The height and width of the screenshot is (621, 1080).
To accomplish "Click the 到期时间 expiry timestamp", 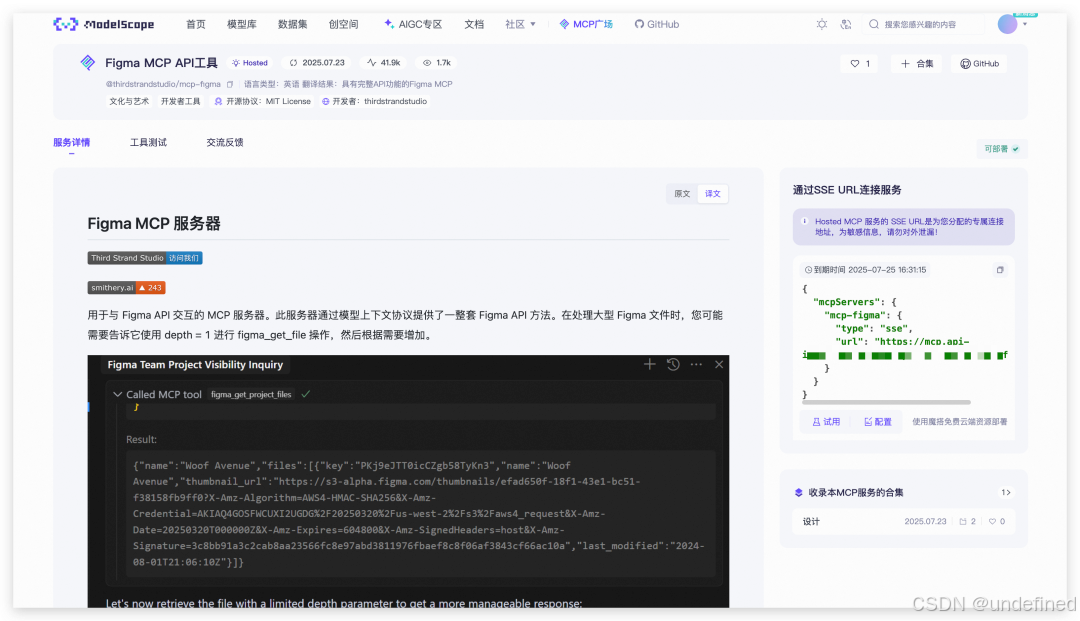I will [x=865, y=270].
